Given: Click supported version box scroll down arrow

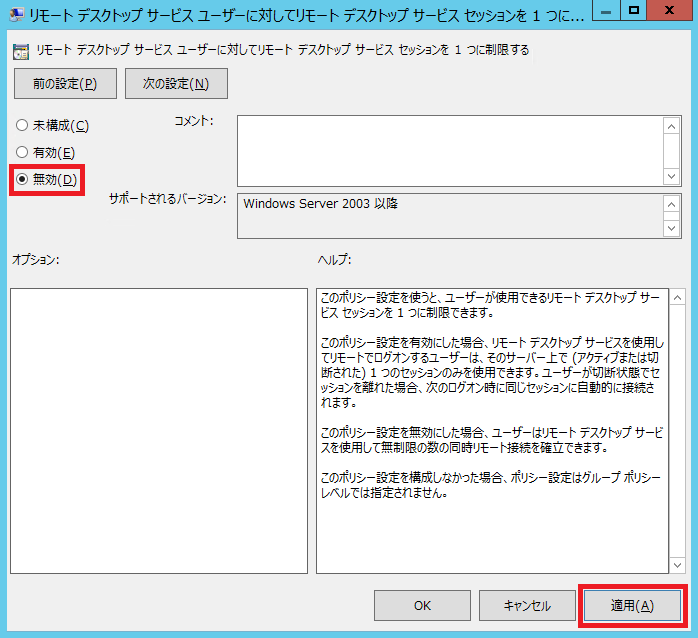Looking at the screenshot, I should point(671,228).
